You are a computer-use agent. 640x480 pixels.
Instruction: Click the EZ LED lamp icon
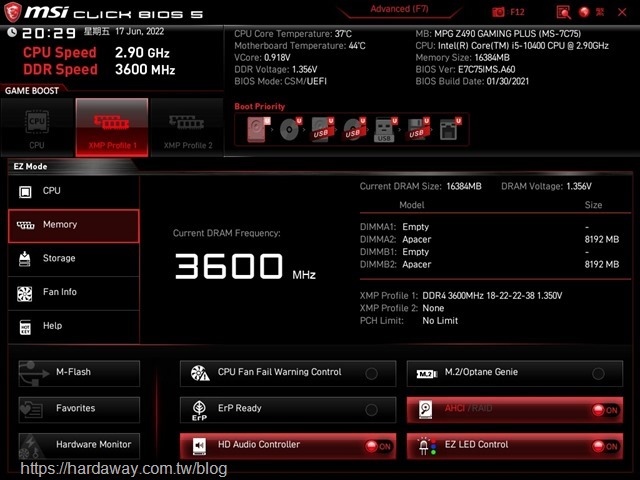pos(425,446)
